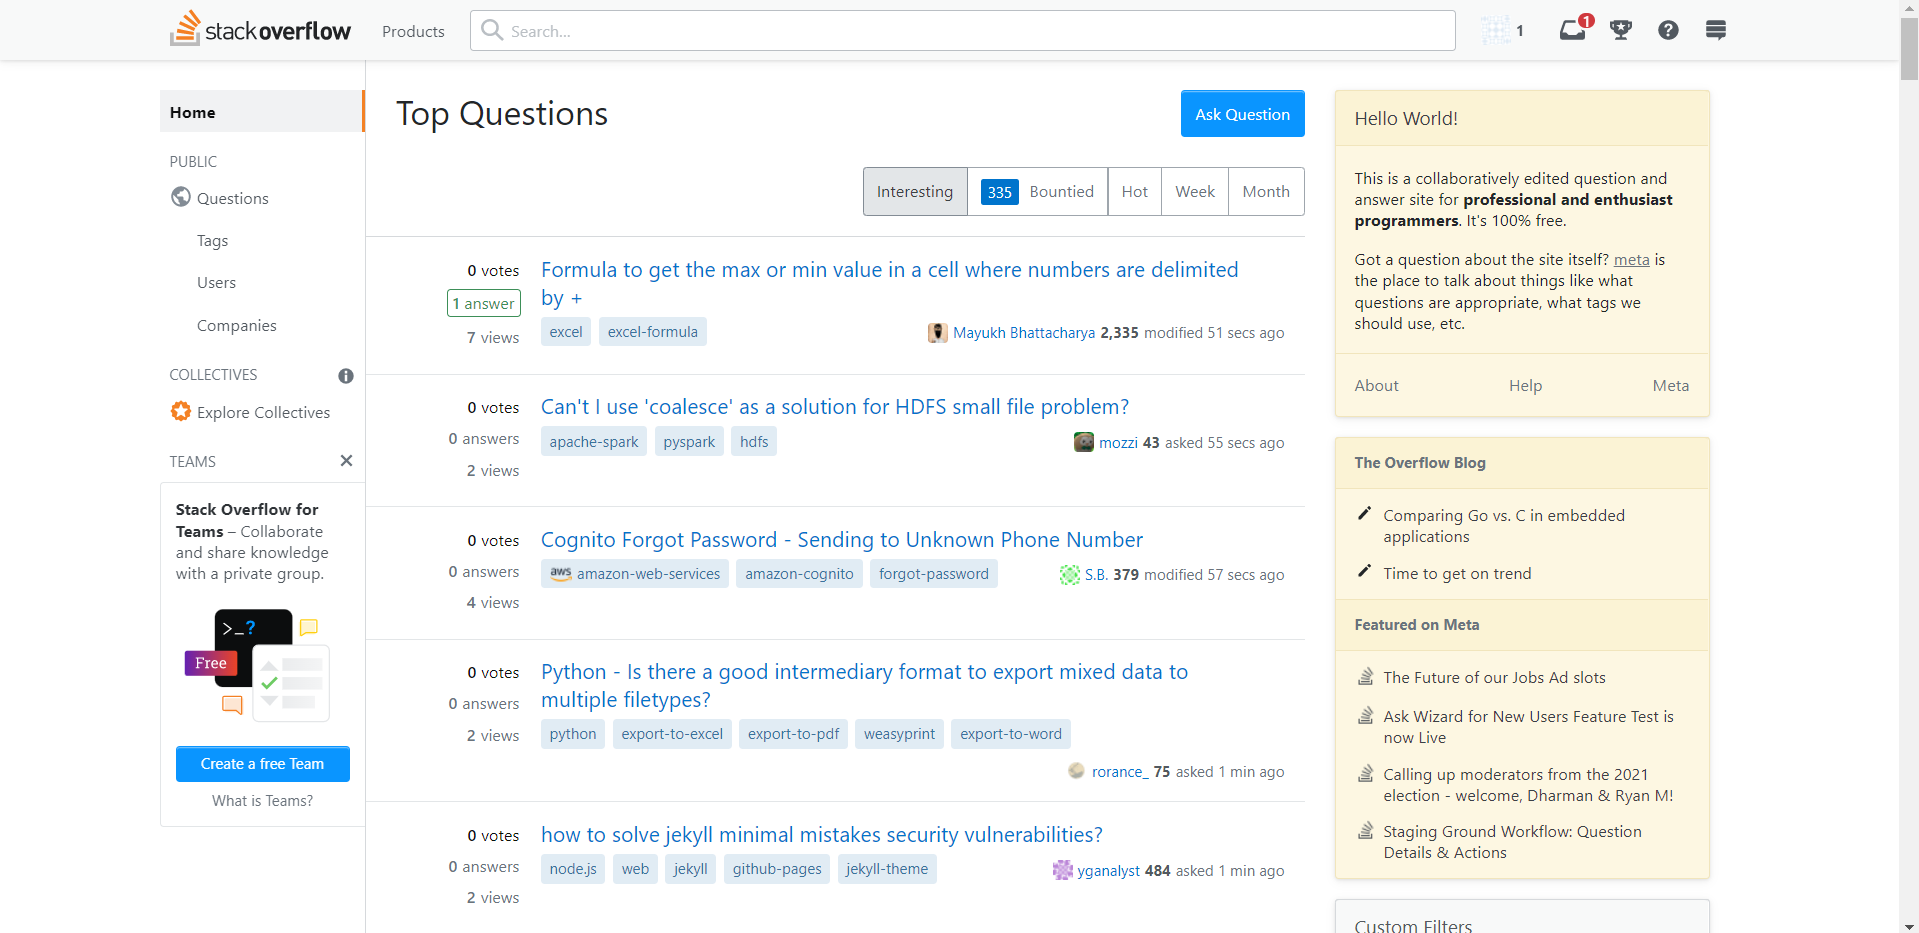Open the HDFS coalesce question
This screenshot has height=933, width=1919.
[x=835, y=406]
